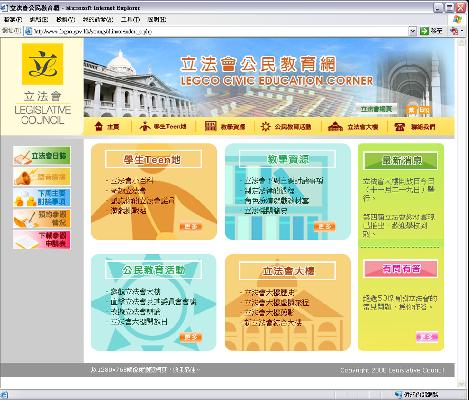This screenshot has width=469, height=400.
Task: Open the blue 下周主要討論事項 sidebar button
Action: coord(42,197)
